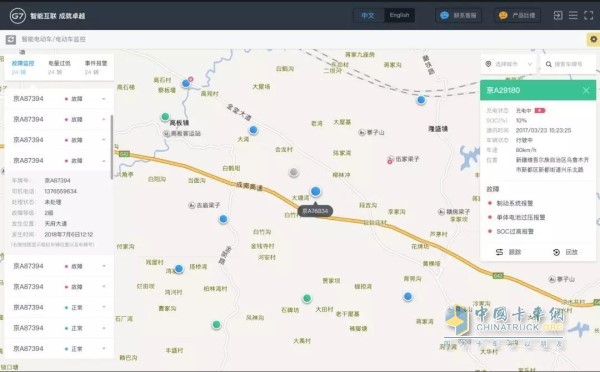Image resolution: width=600 pixels, height=372 pixels.
Task: Click the 隆盛镇 town label
Action: (438, 129)
